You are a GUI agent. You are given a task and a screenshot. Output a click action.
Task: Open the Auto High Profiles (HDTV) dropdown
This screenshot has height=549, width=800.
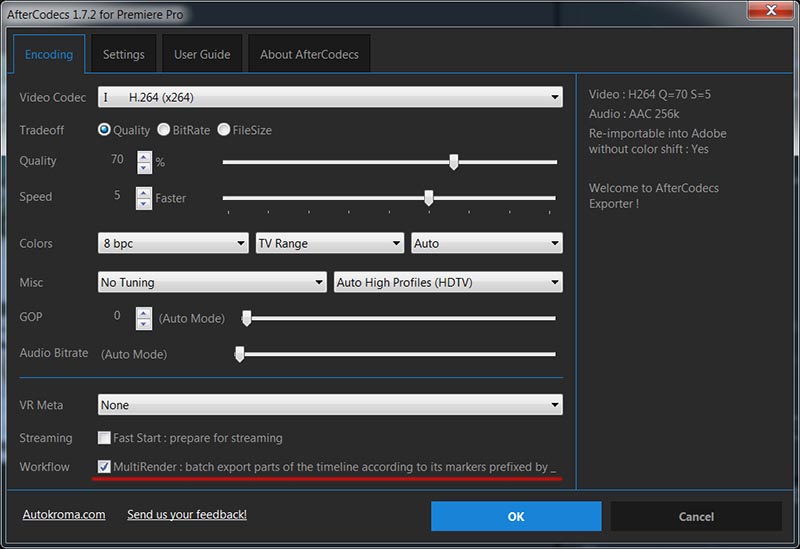[448, 282]
